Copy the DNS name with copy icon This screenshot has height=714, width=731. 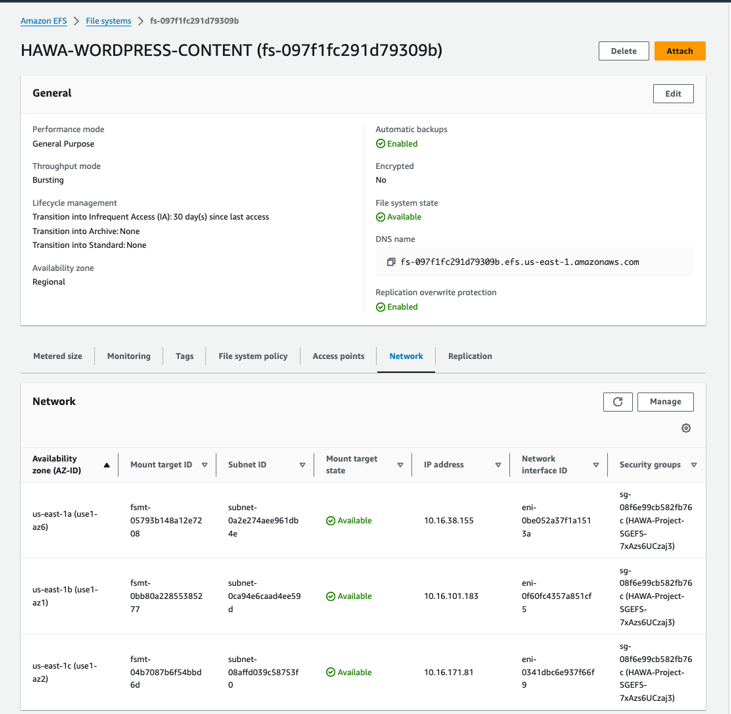click(391, 262)
